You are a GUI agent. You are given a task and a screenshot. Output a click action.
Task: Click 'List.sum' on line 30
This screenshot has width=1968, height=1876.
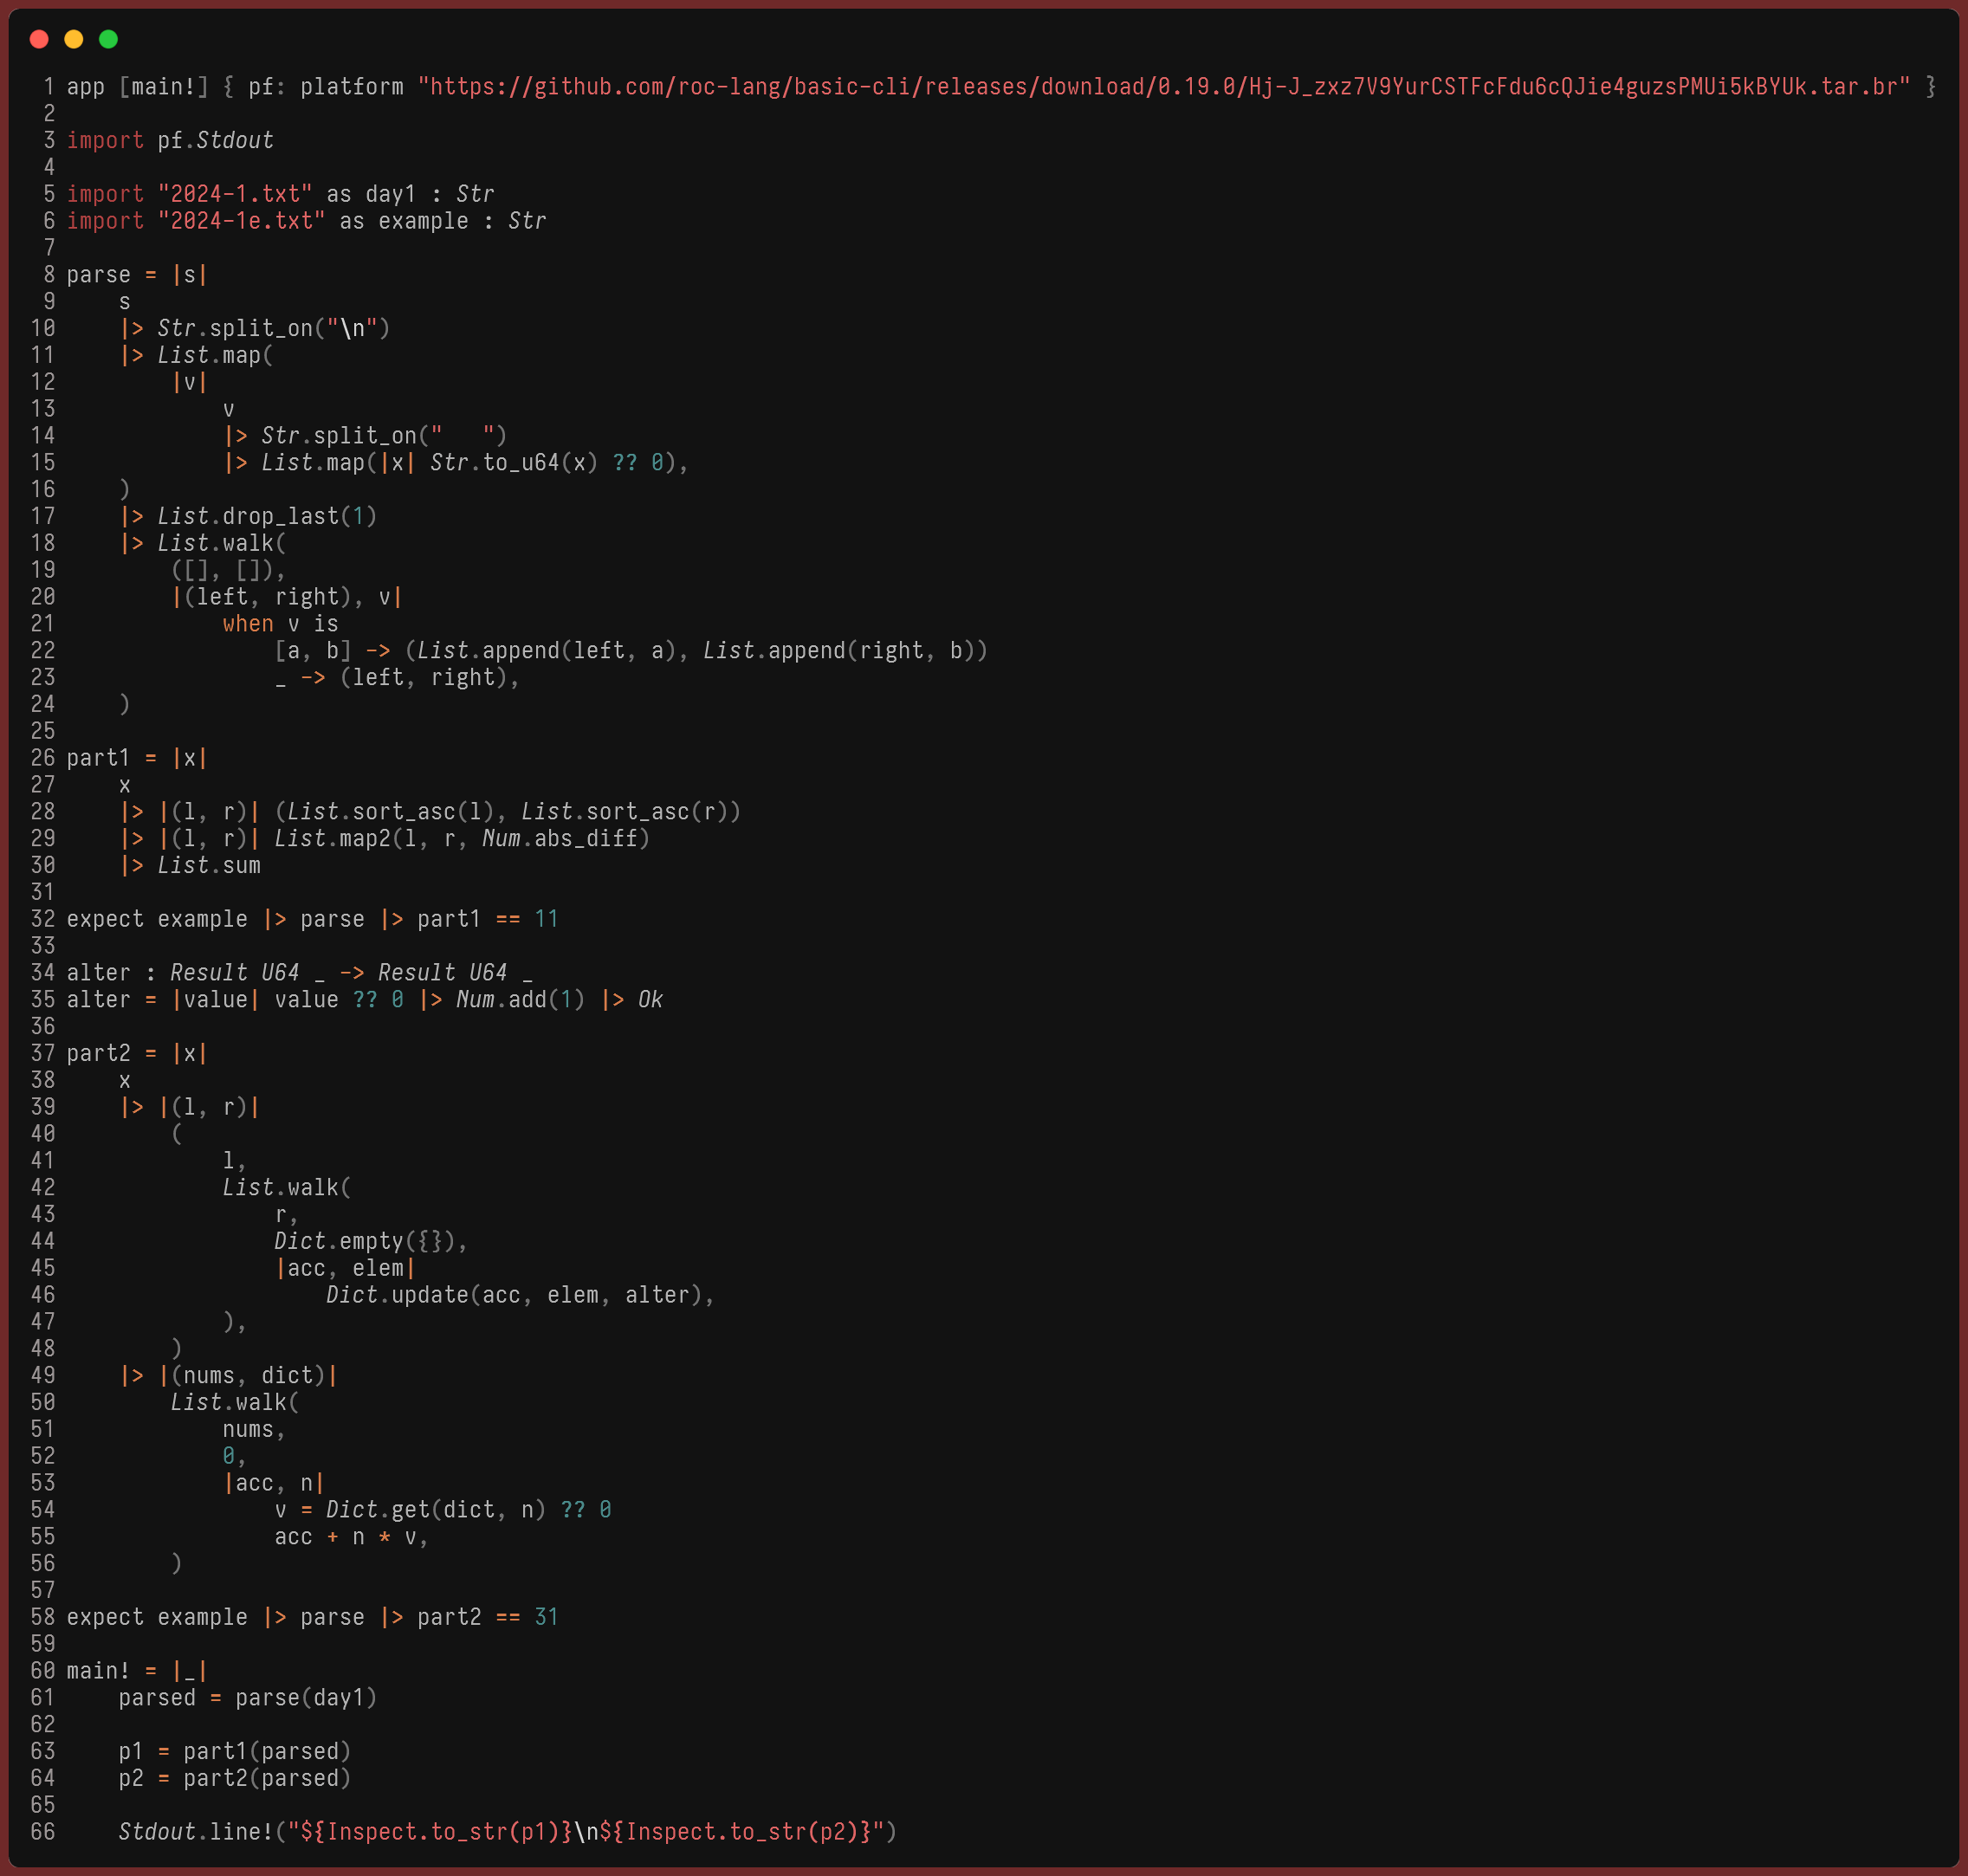click(209, 866)
